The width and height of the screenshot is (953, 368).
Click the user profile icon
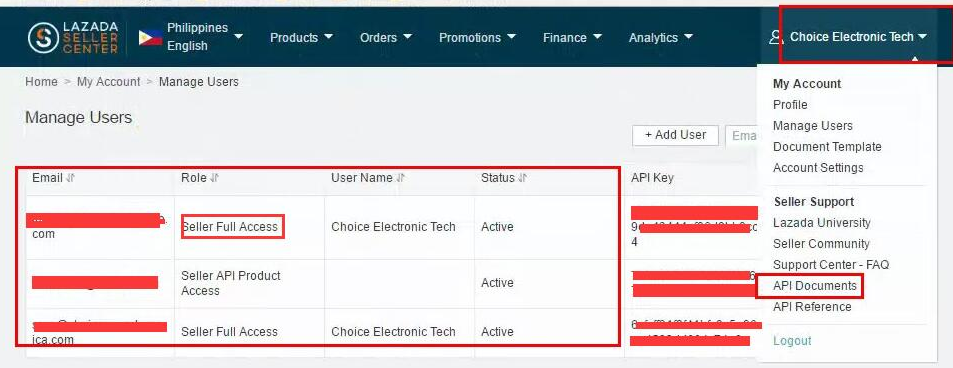point(776,38)
